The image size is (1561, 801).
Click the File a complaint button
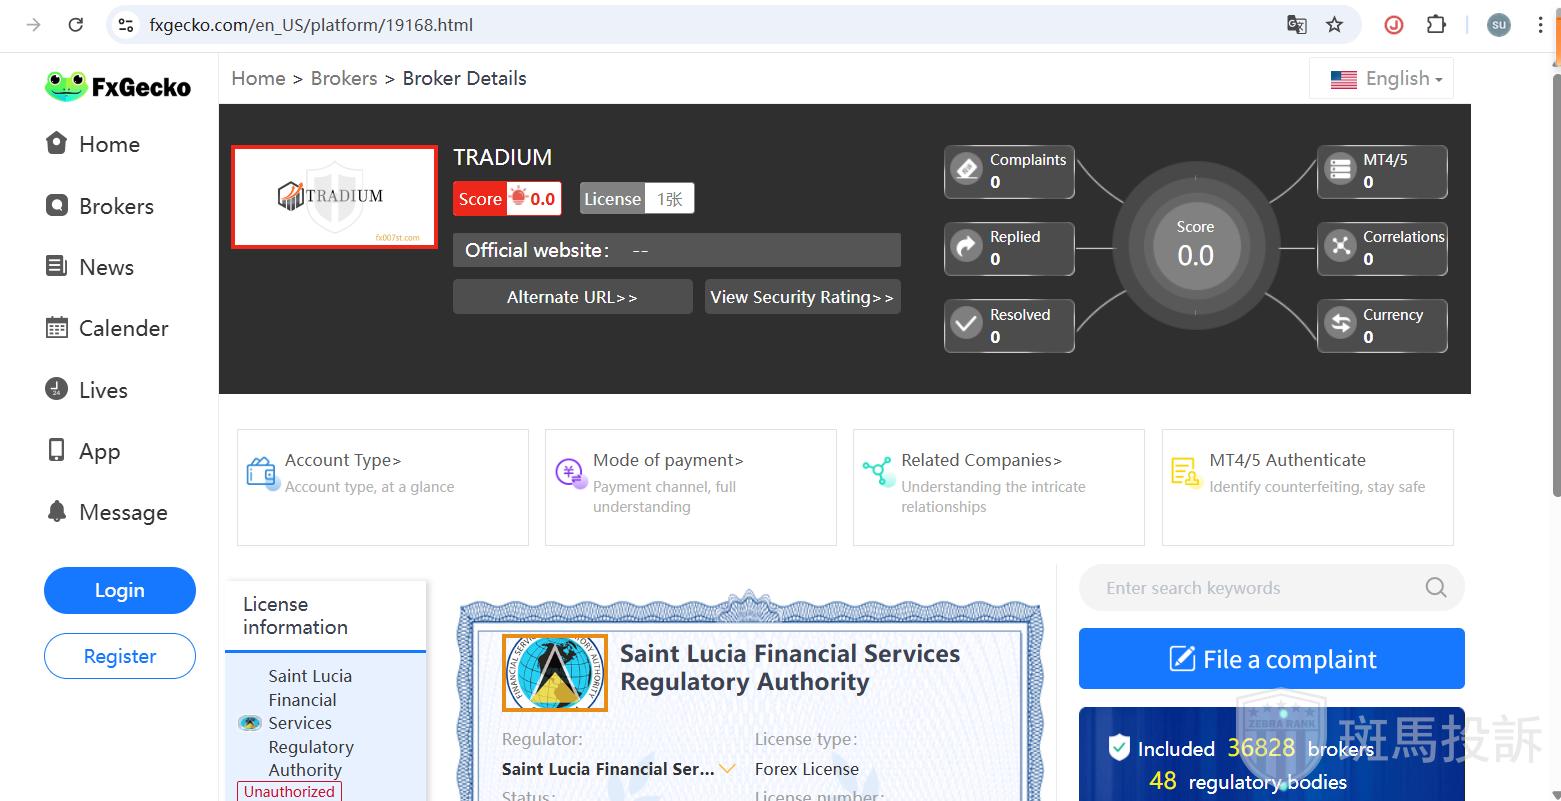coord(1271,659)
